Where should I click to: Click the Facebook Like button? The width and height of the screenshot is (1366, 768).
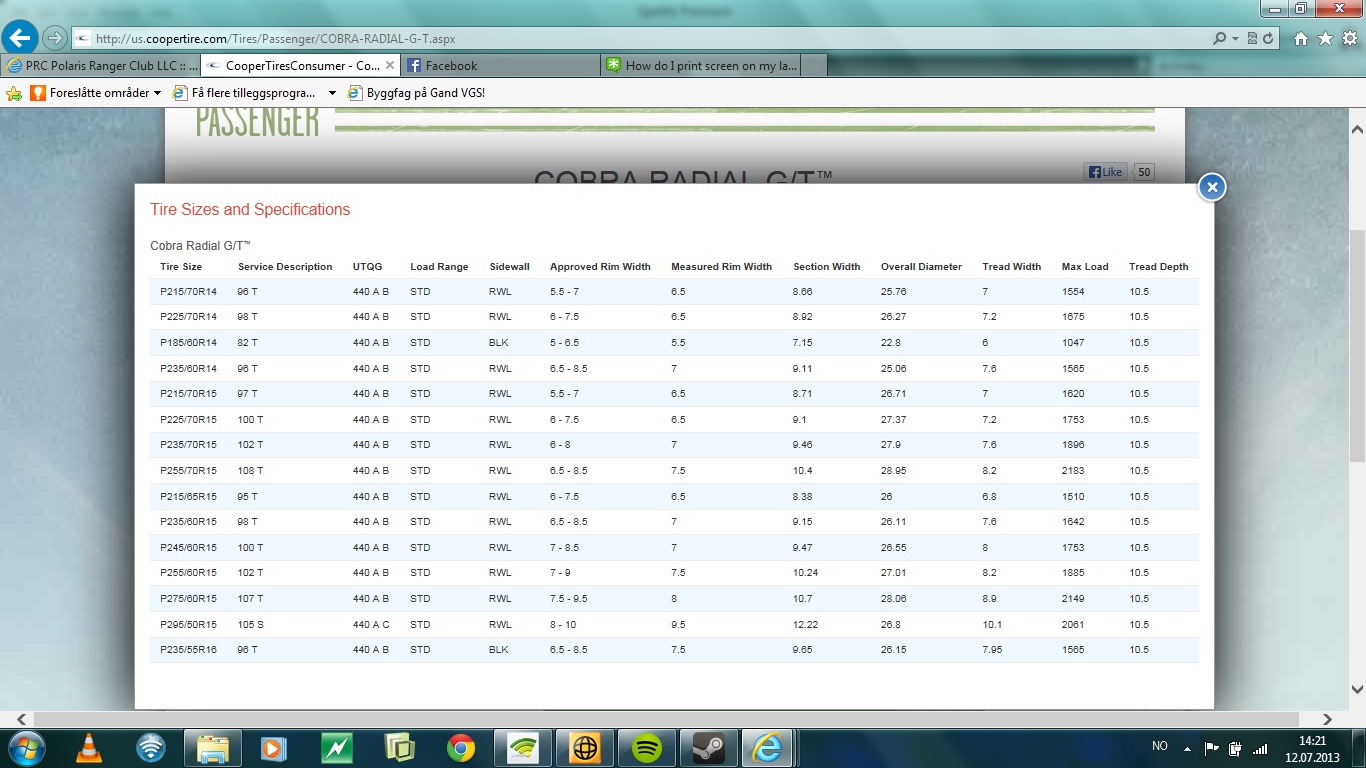click(1105, 172)
